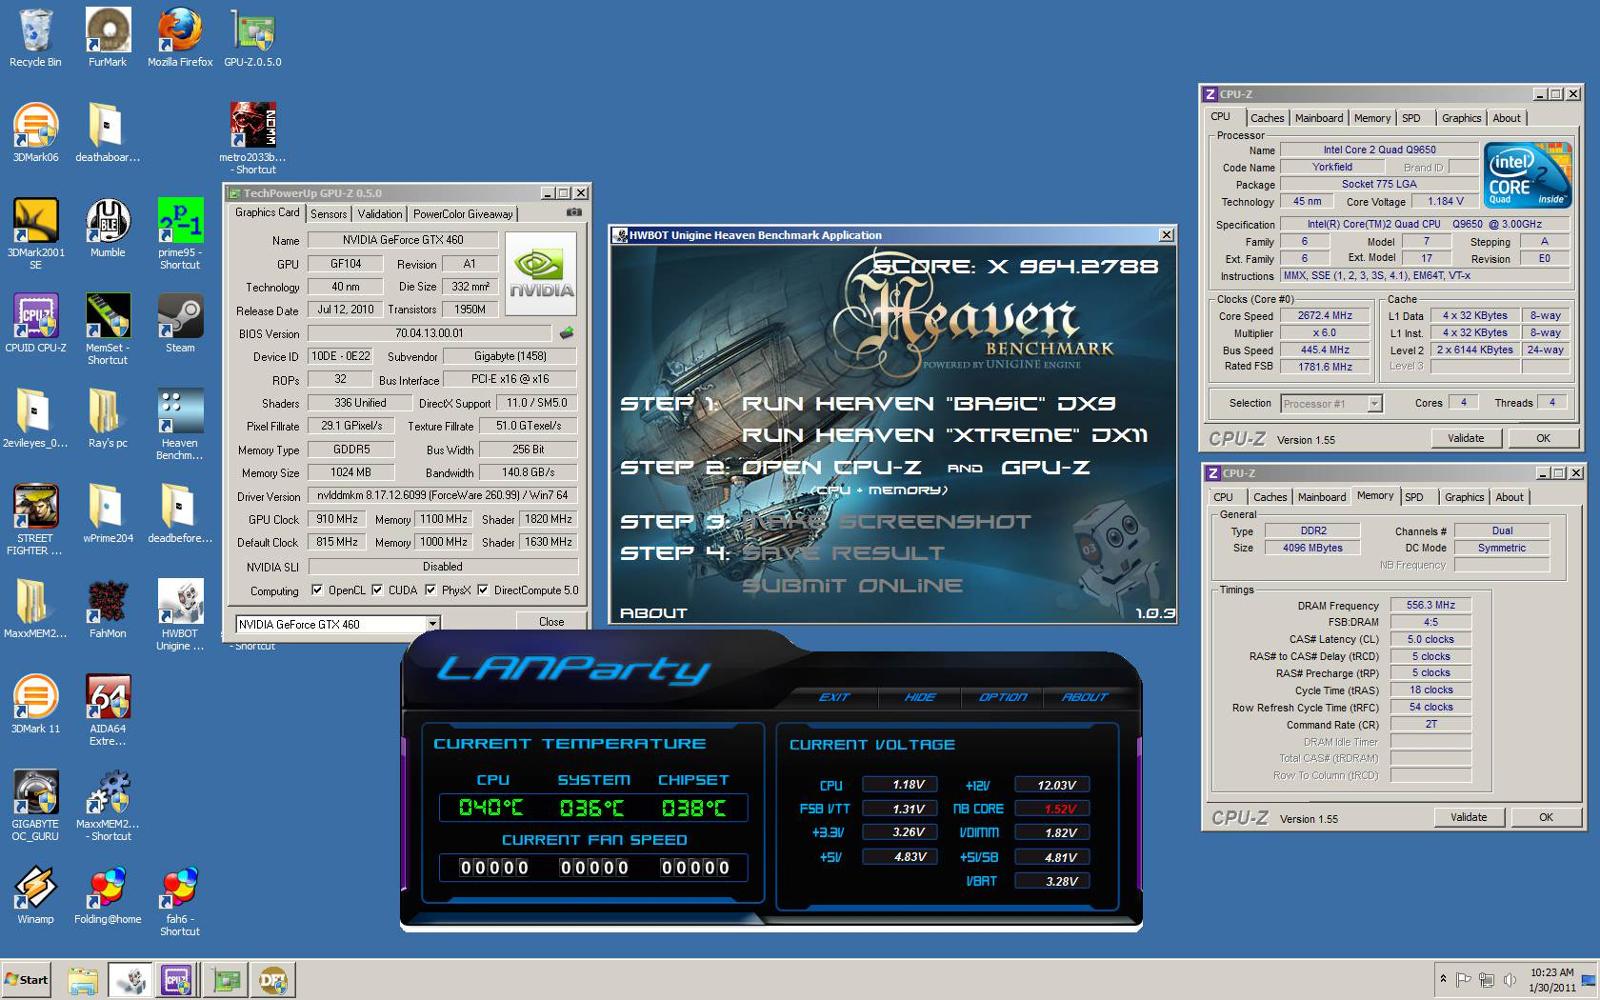
Task: Click ABOUT in the LANParty monitor
Action: click(x=1085, y=697)
